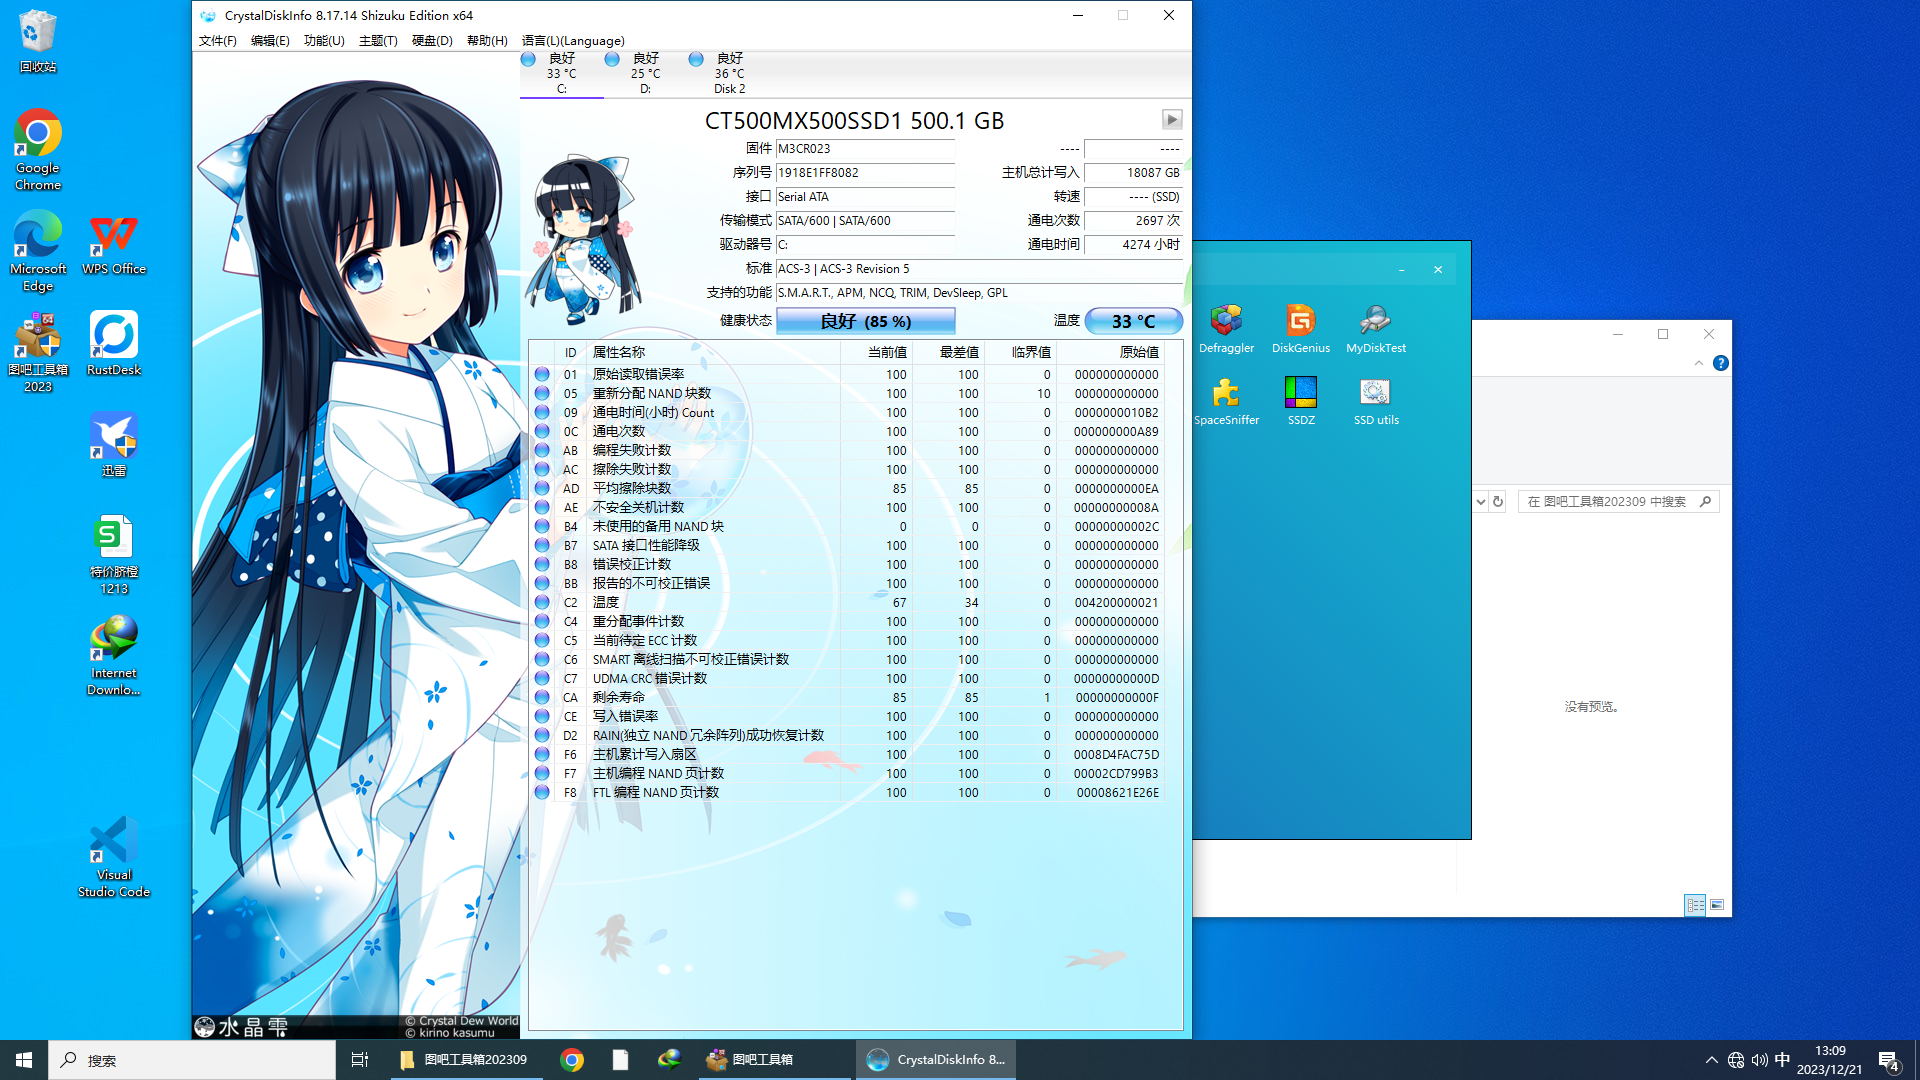Open SSD utils tool icon
1920x1080 pixels.
[1376, 401]
